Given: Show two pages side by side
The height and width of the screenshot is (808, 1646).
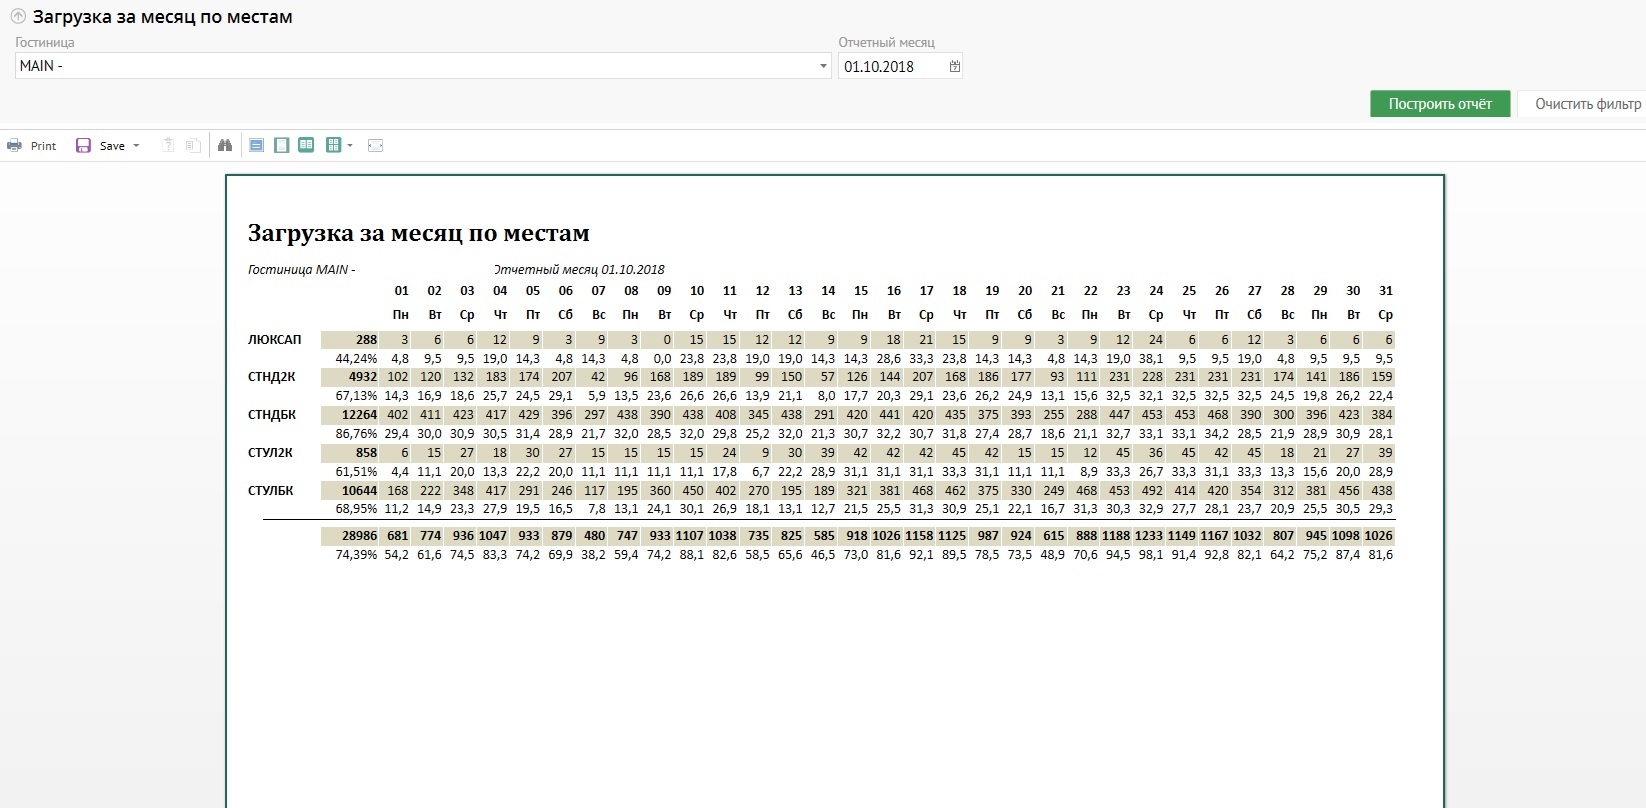Looking at the screenshot, I should [306, 146].
